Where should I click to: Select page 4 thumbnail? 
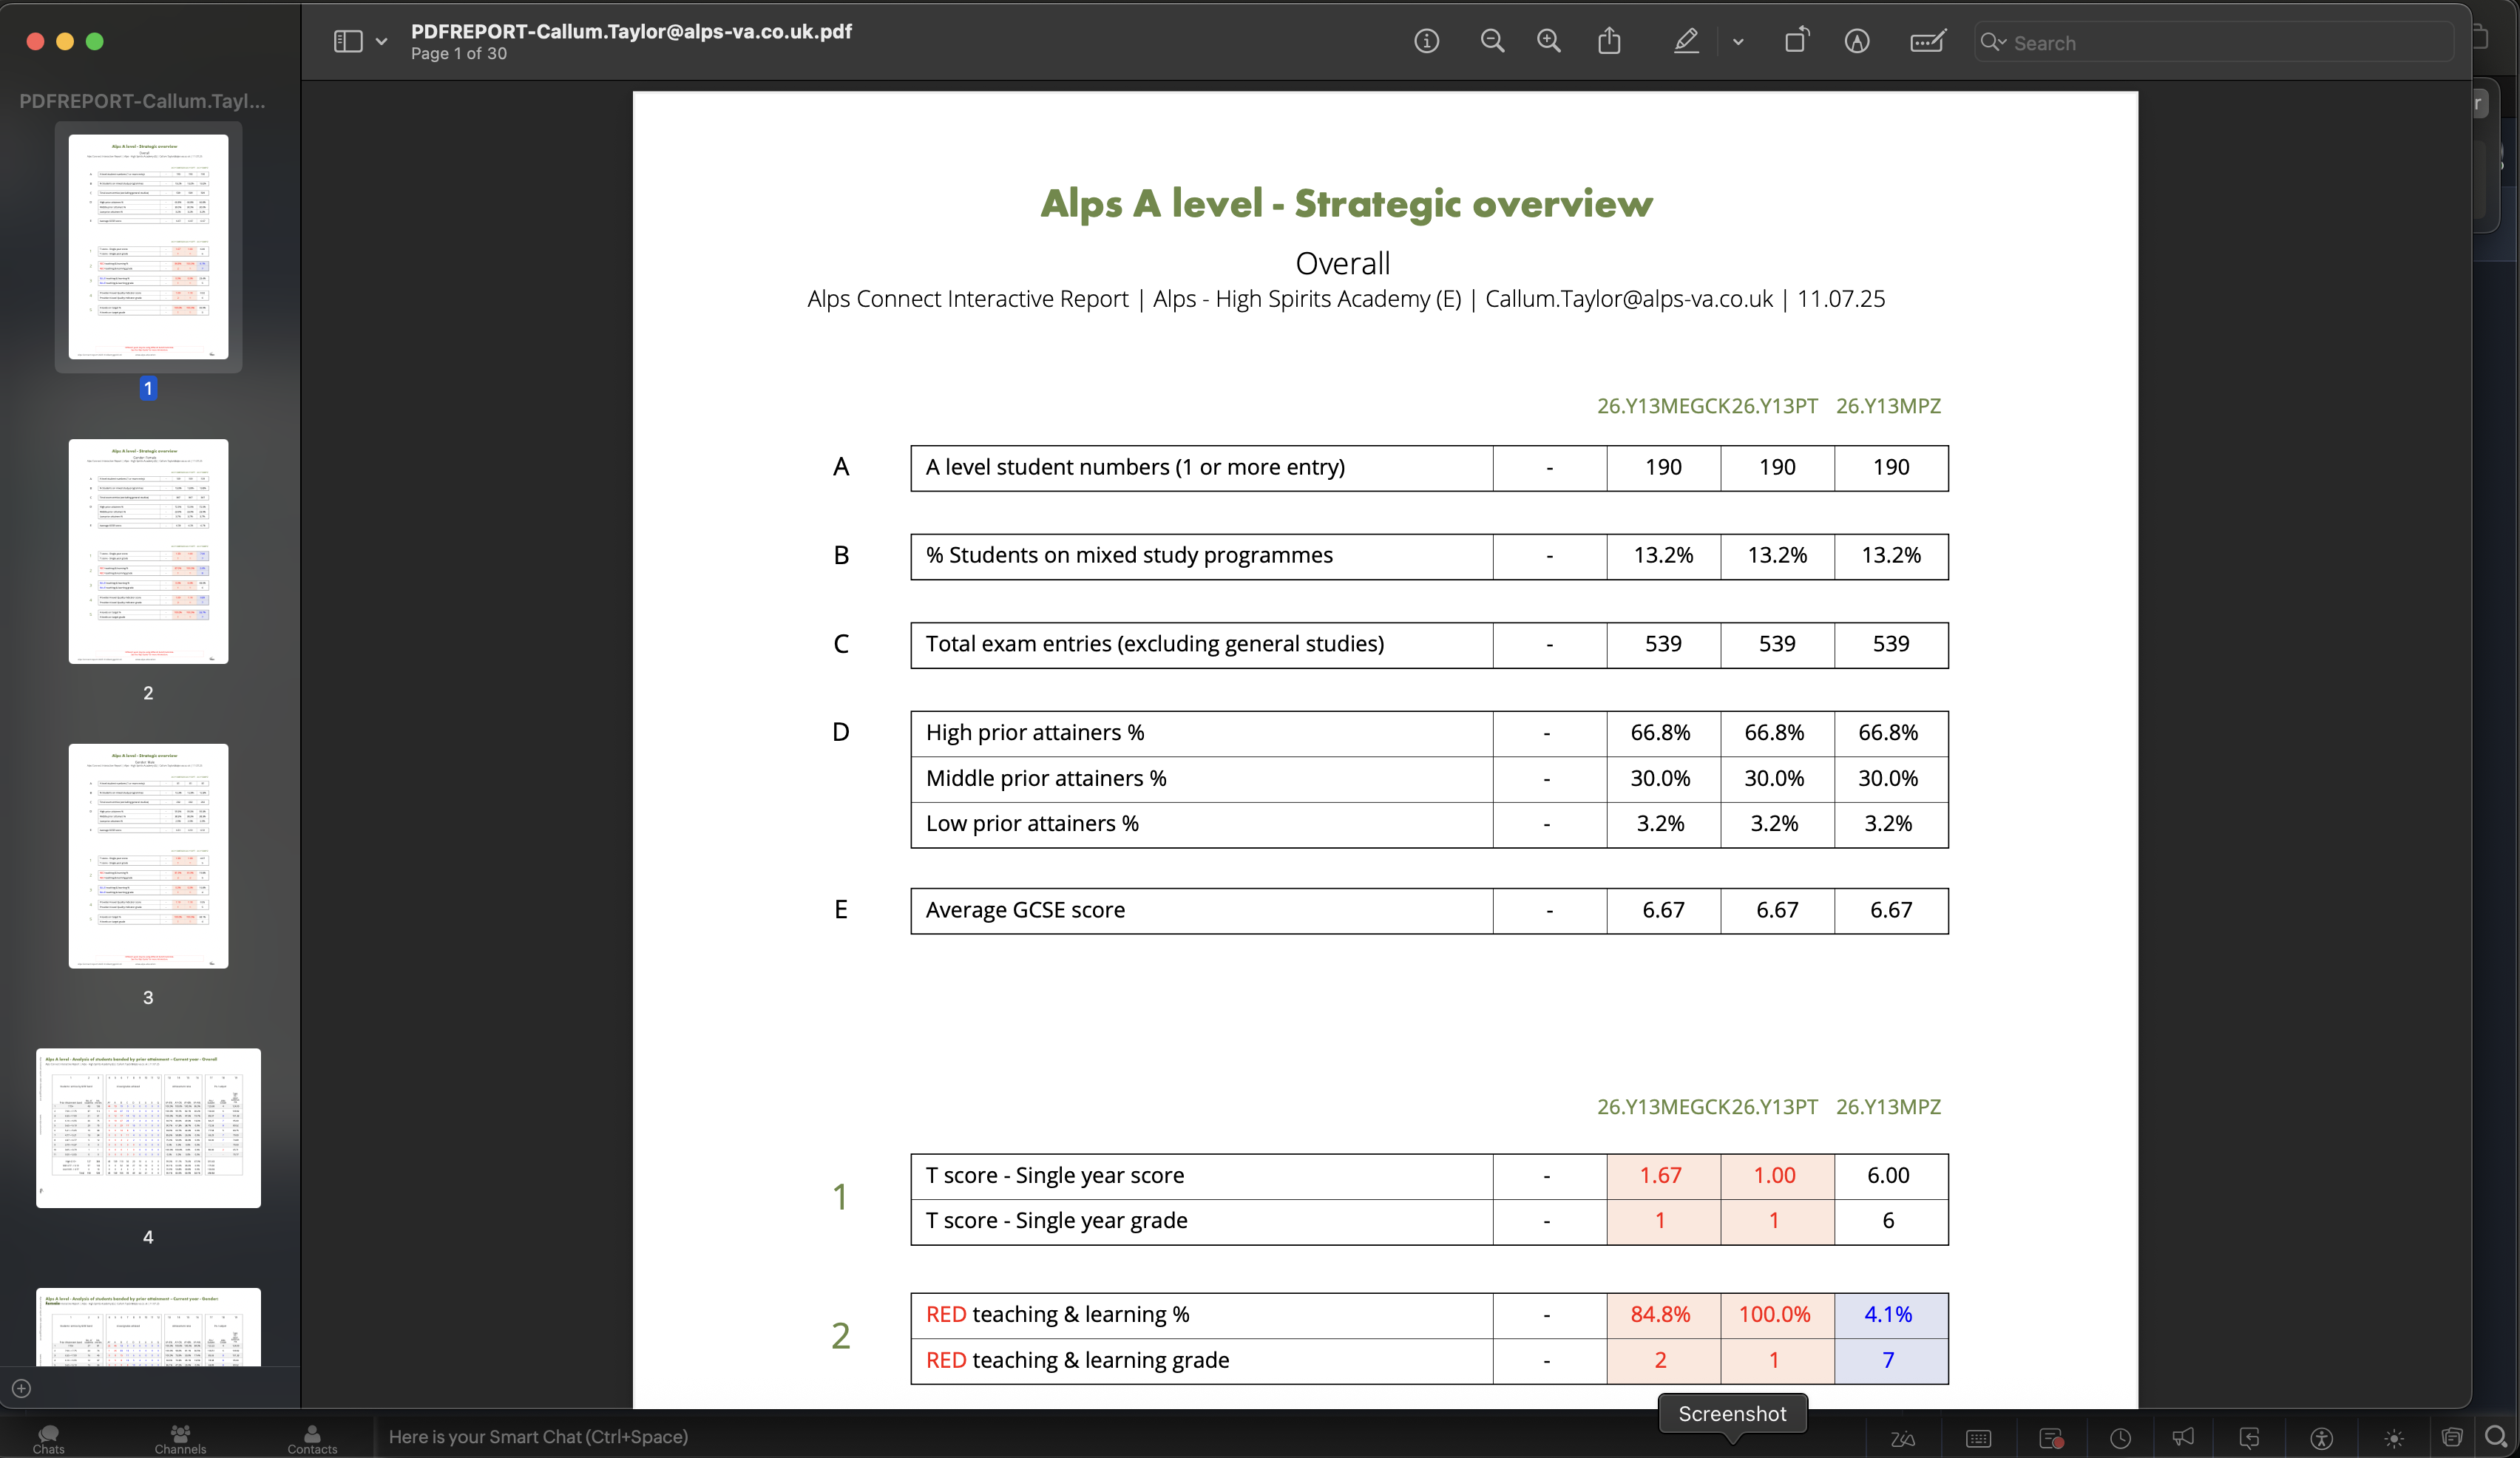148,1127
